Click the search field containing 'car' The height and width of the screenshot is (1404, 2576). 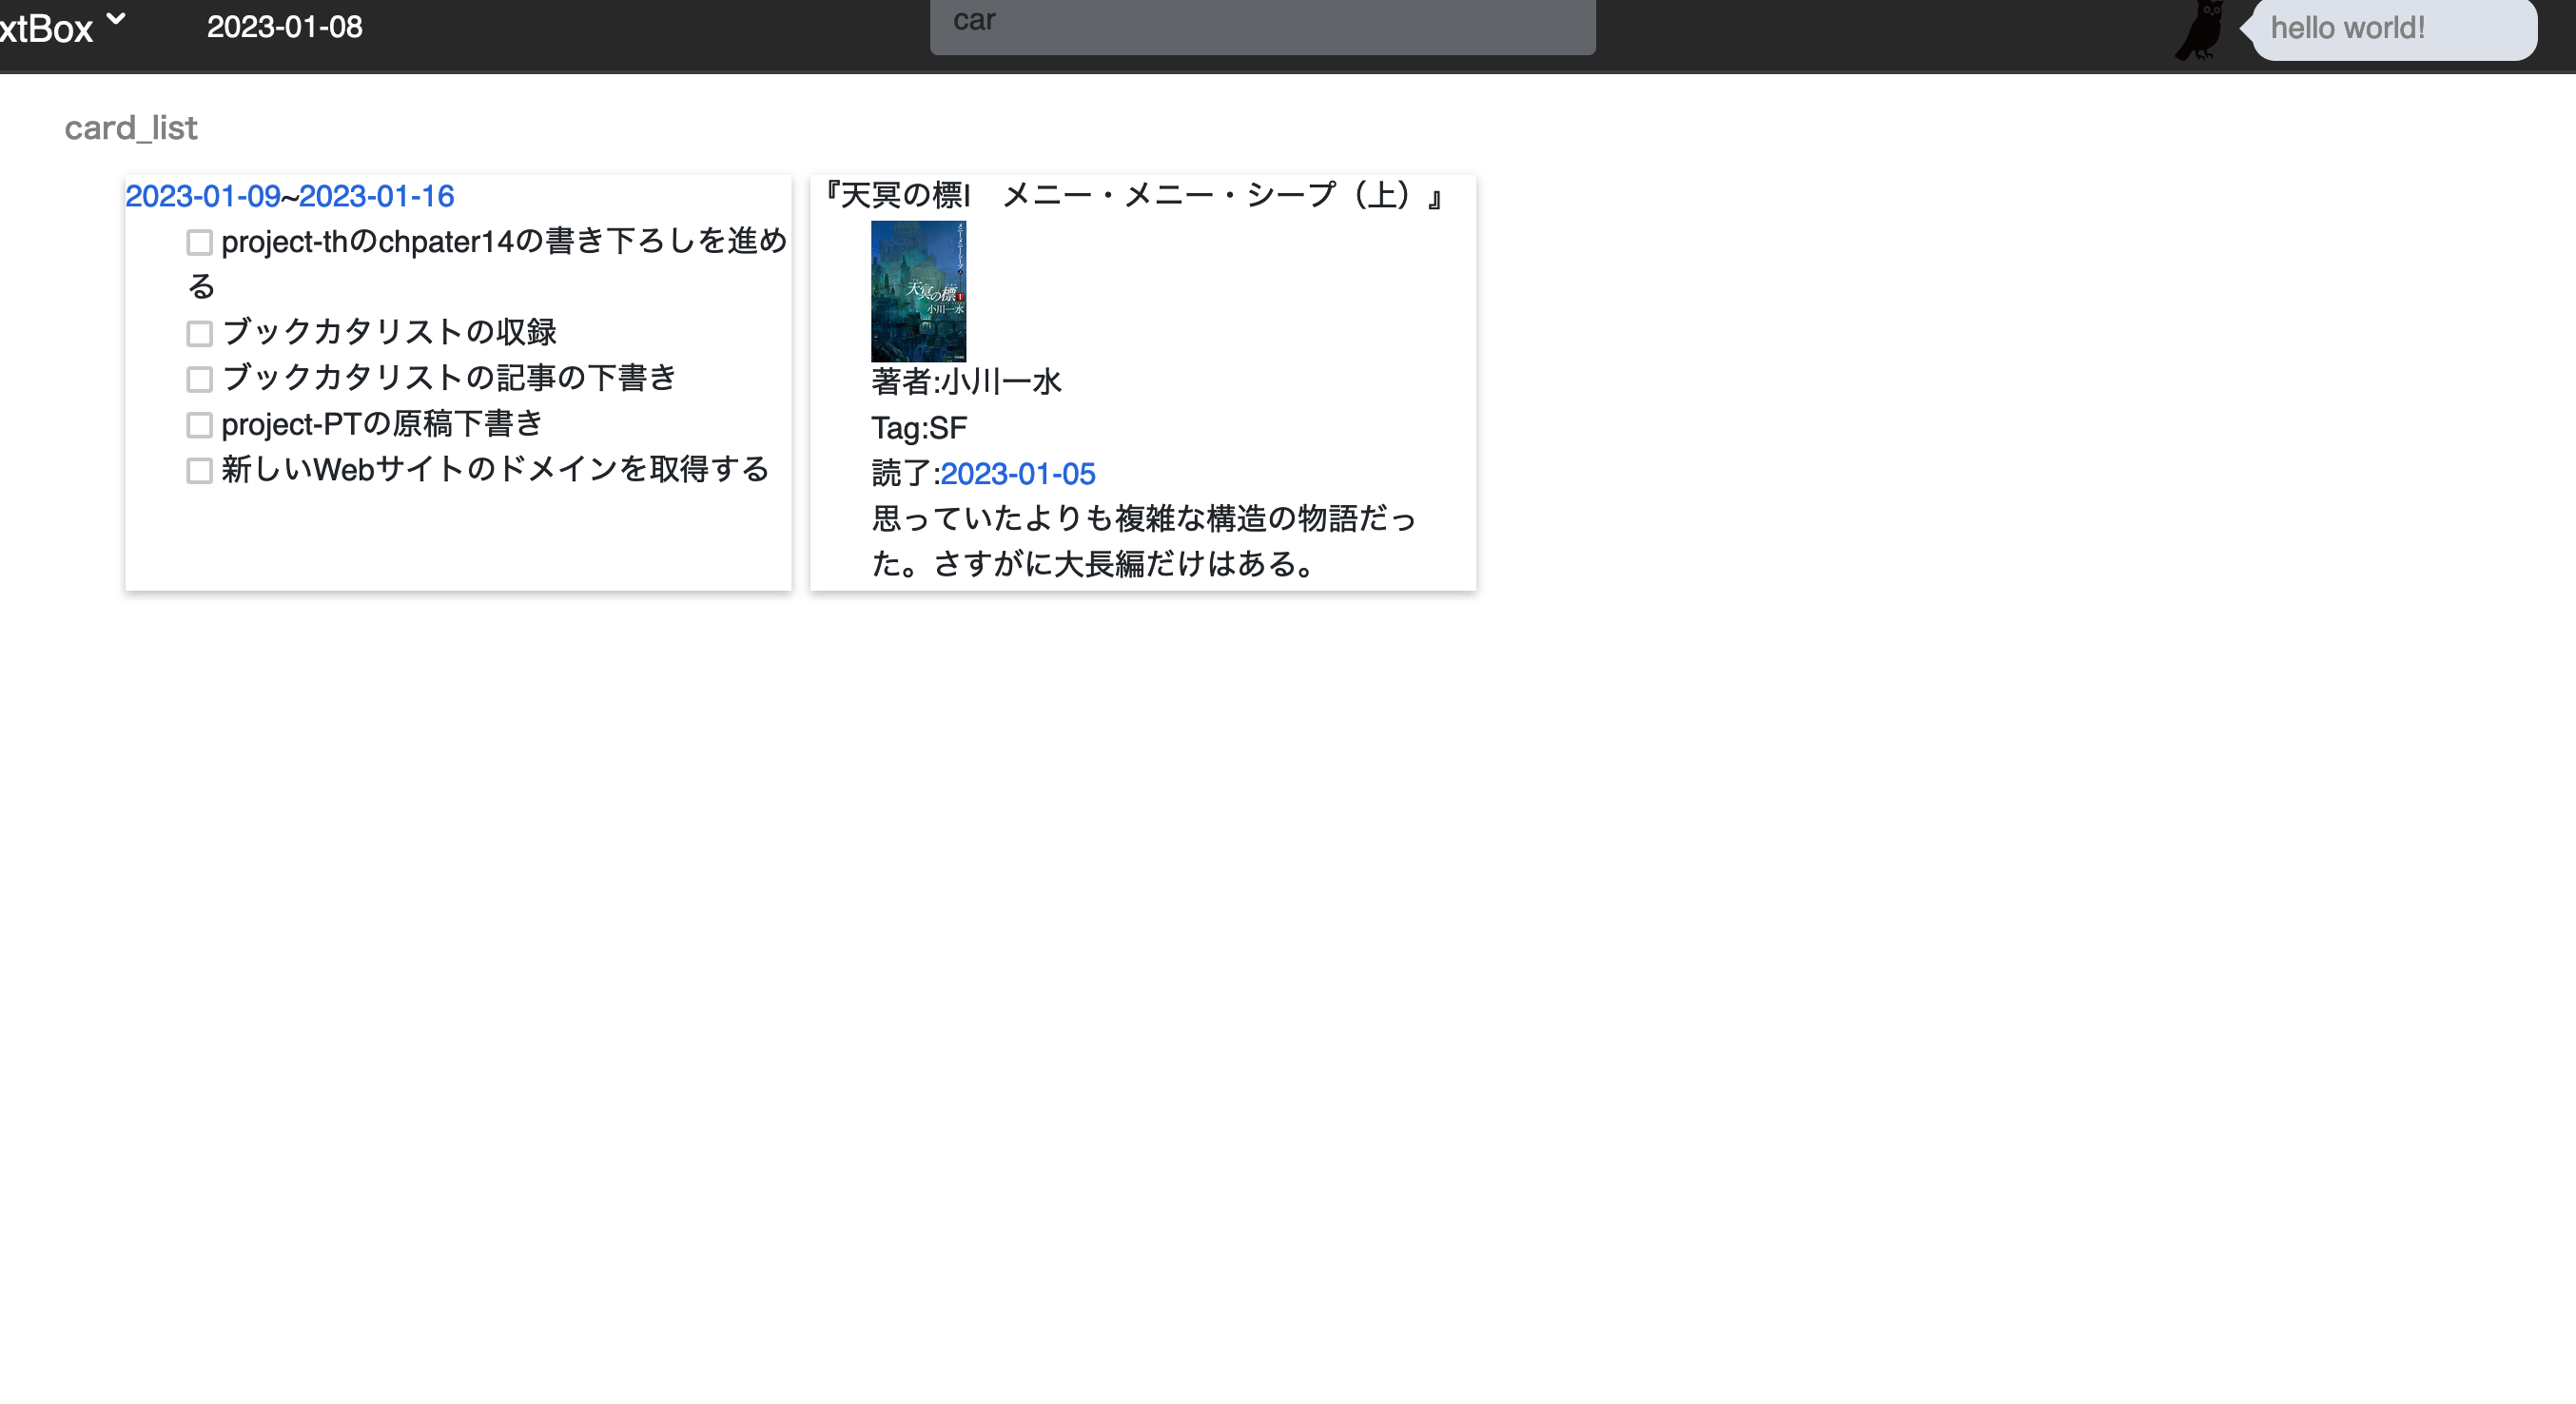[1262, 24]
